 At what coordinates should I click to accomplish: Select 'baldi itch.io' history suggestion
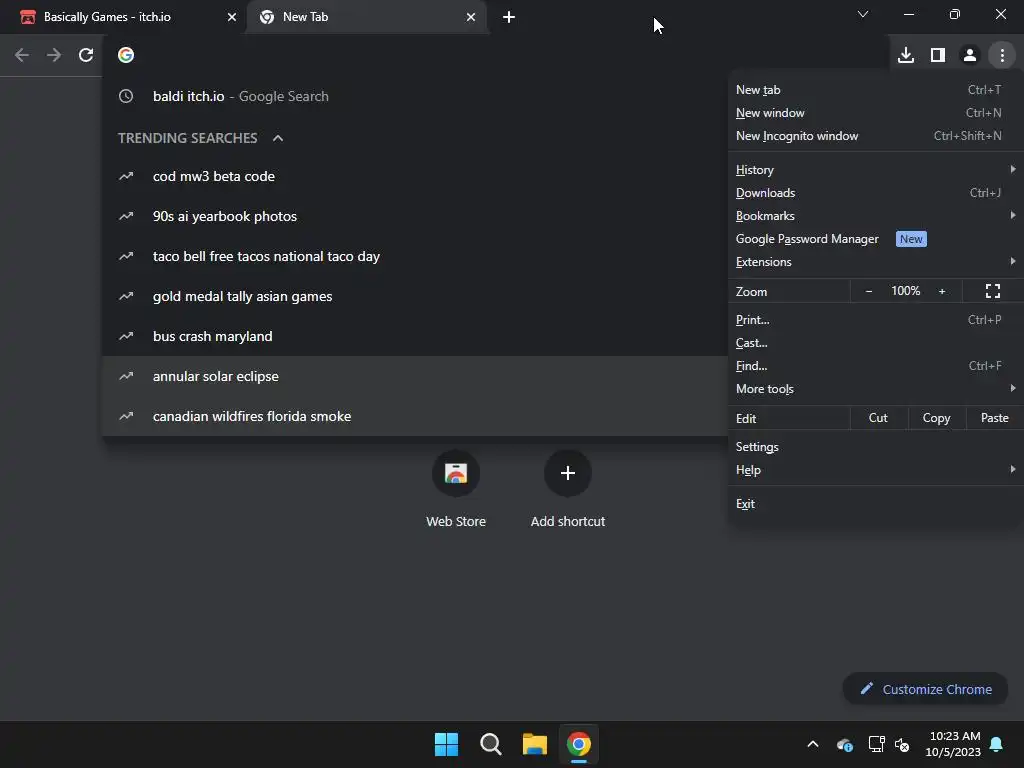[415, 96]
